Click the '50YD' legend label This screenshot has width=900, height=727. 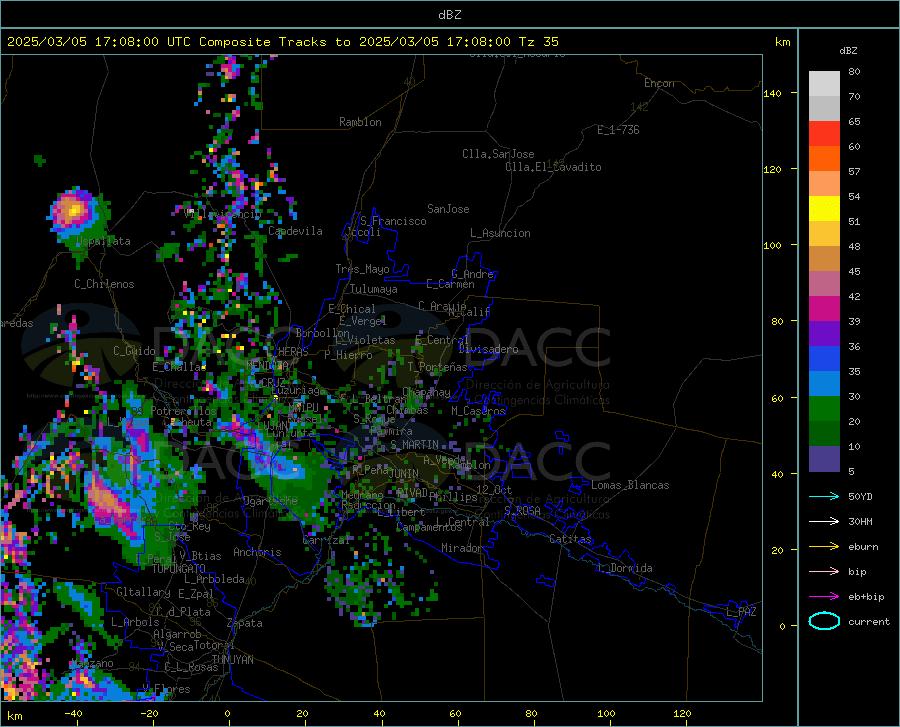[860, 496]
